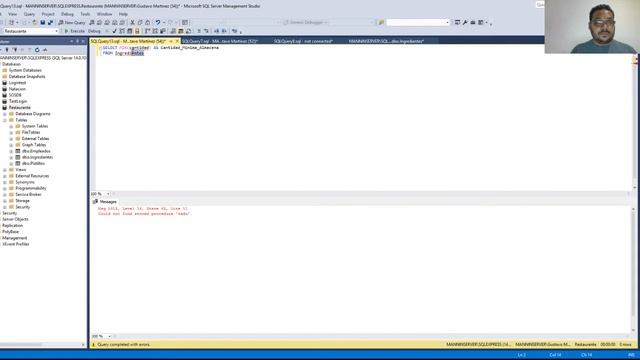Select the Messages results tab

pyautogui.click(x=105, y=202)
